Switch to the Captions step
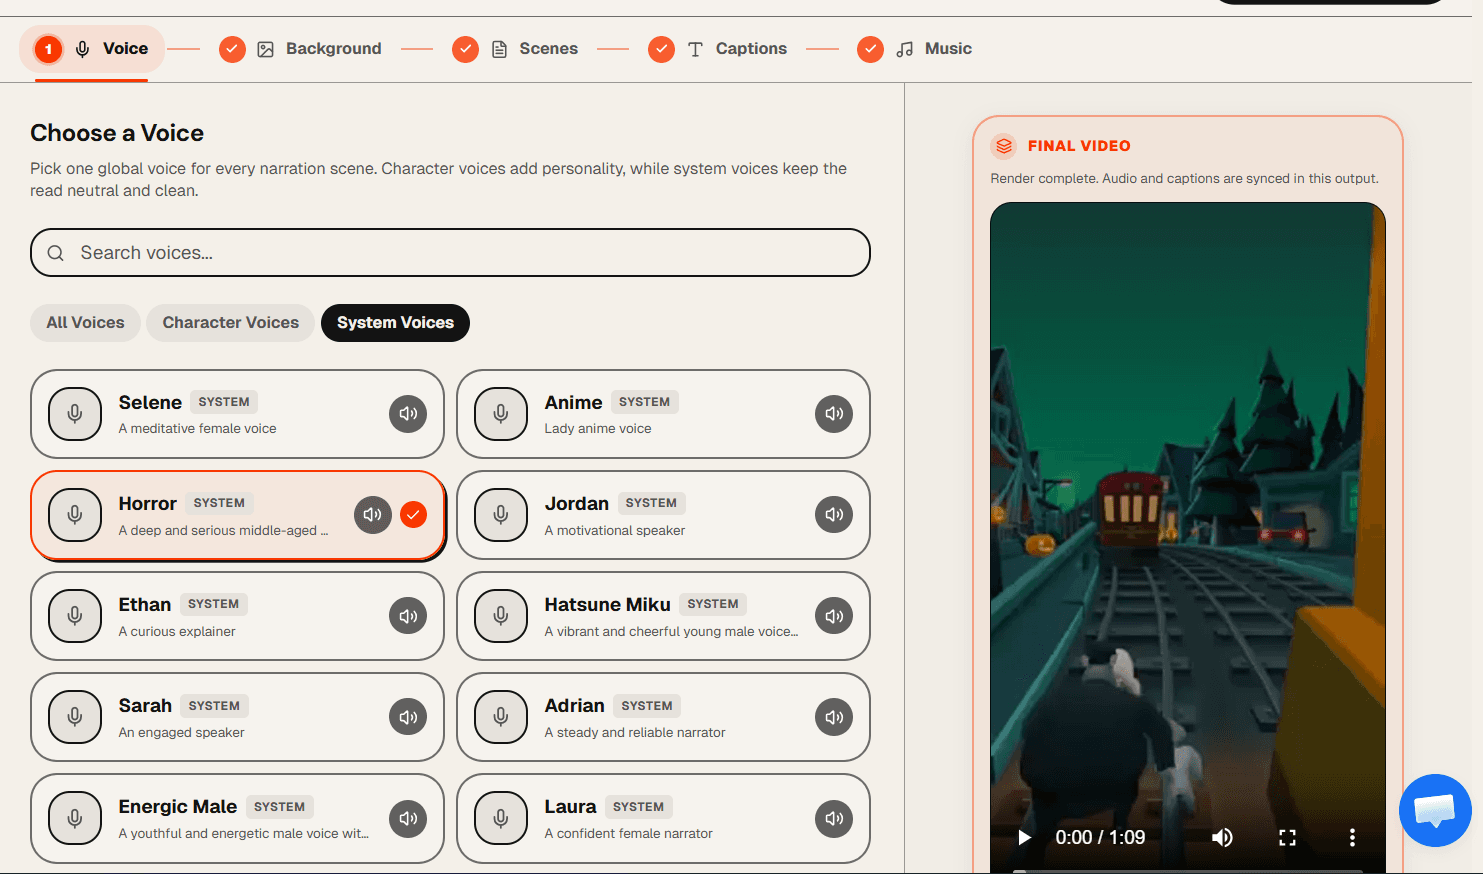 coord(751,48)
